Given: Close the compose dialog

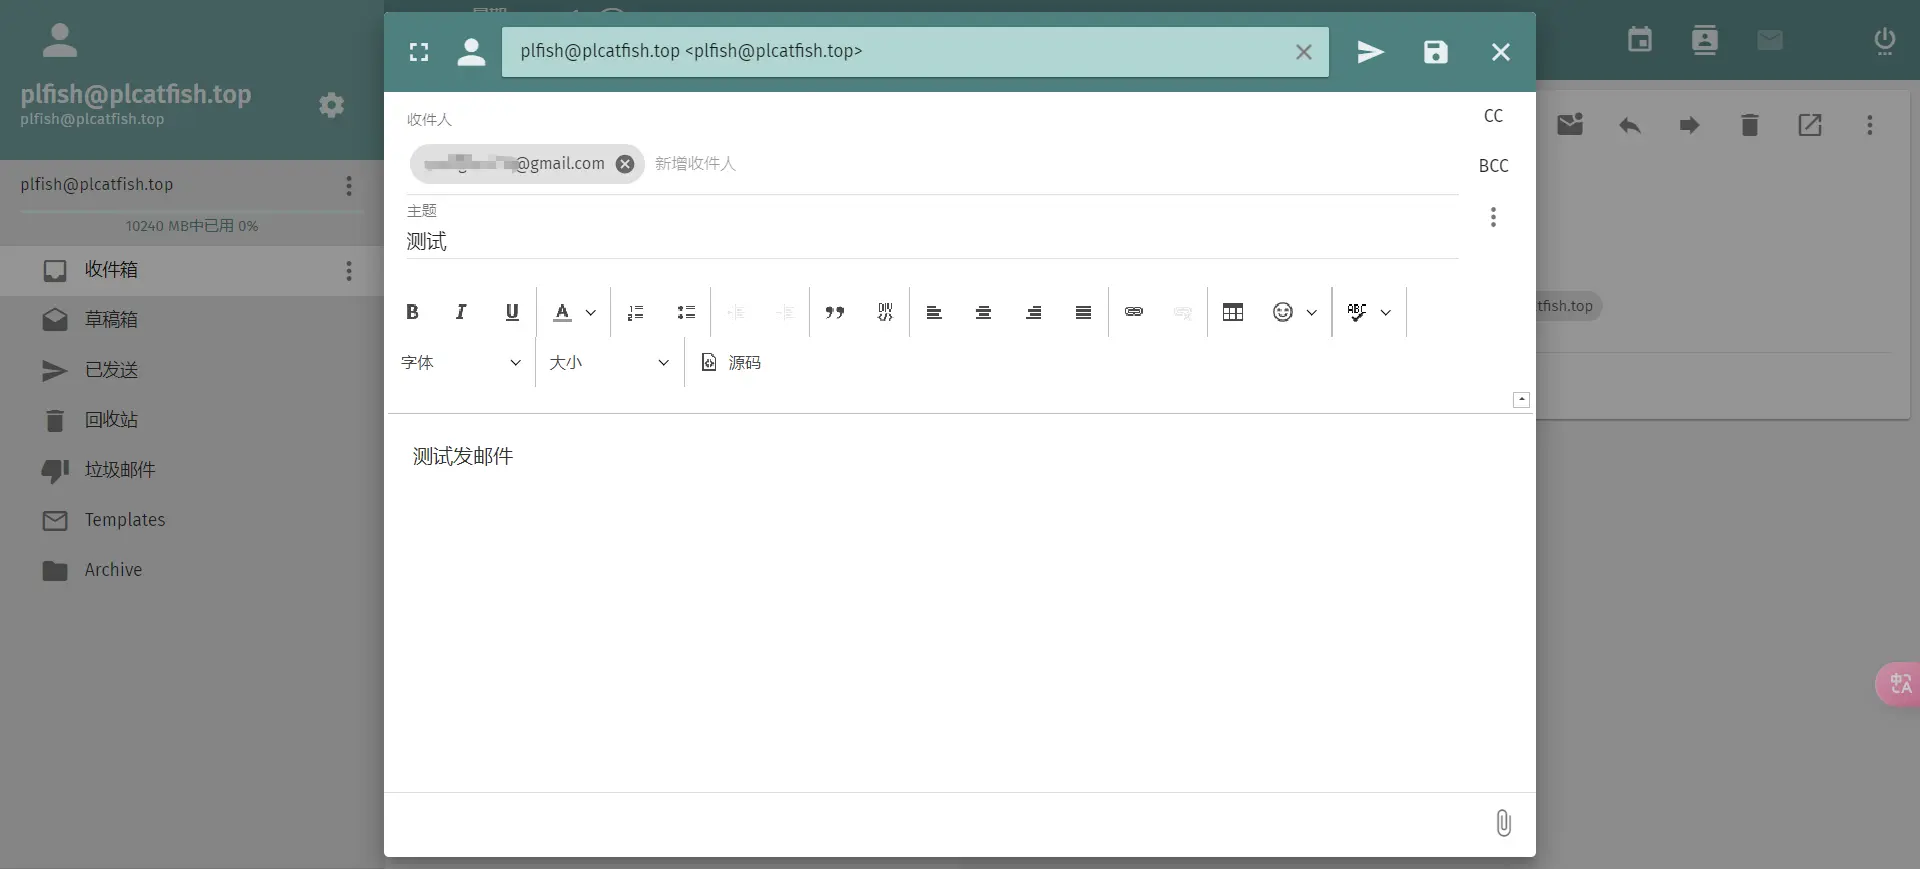Looking at the screenshot, I should [1501, 52].
